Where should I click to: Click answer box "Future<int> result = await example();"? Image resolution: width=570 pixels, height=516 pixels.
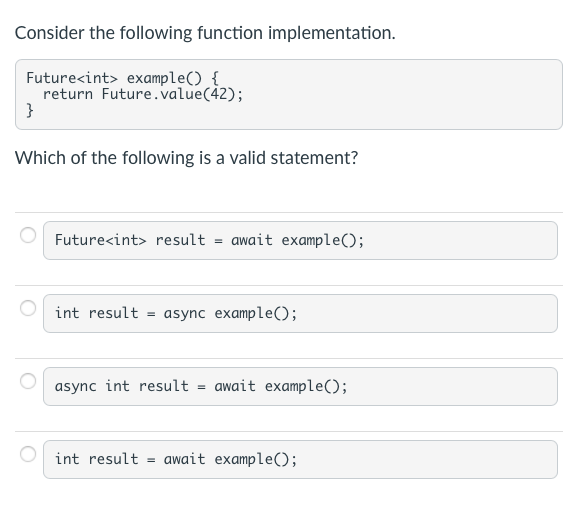point(300,240)
